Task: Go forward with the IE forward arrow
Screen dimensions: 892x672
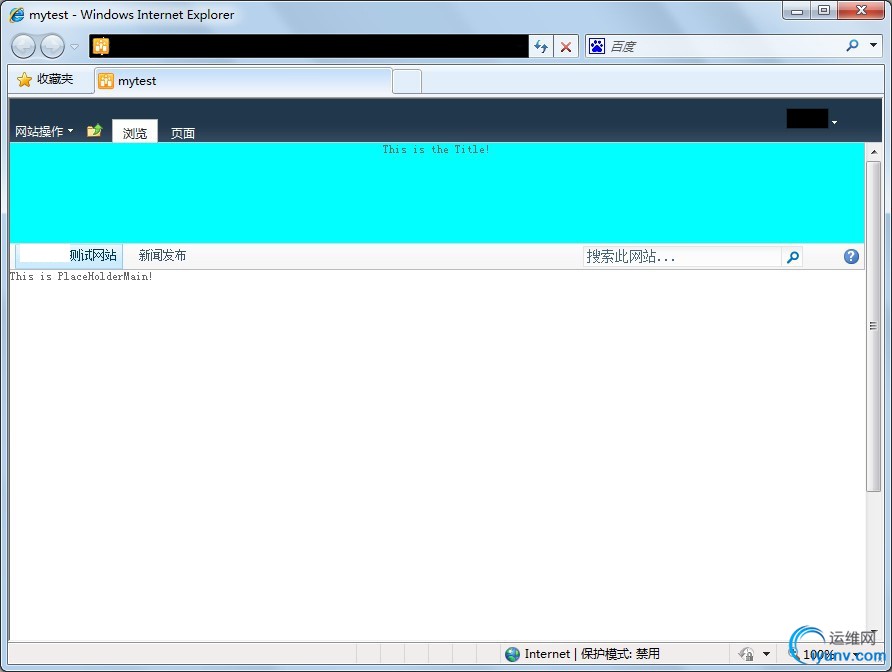Action: [53, 46]
